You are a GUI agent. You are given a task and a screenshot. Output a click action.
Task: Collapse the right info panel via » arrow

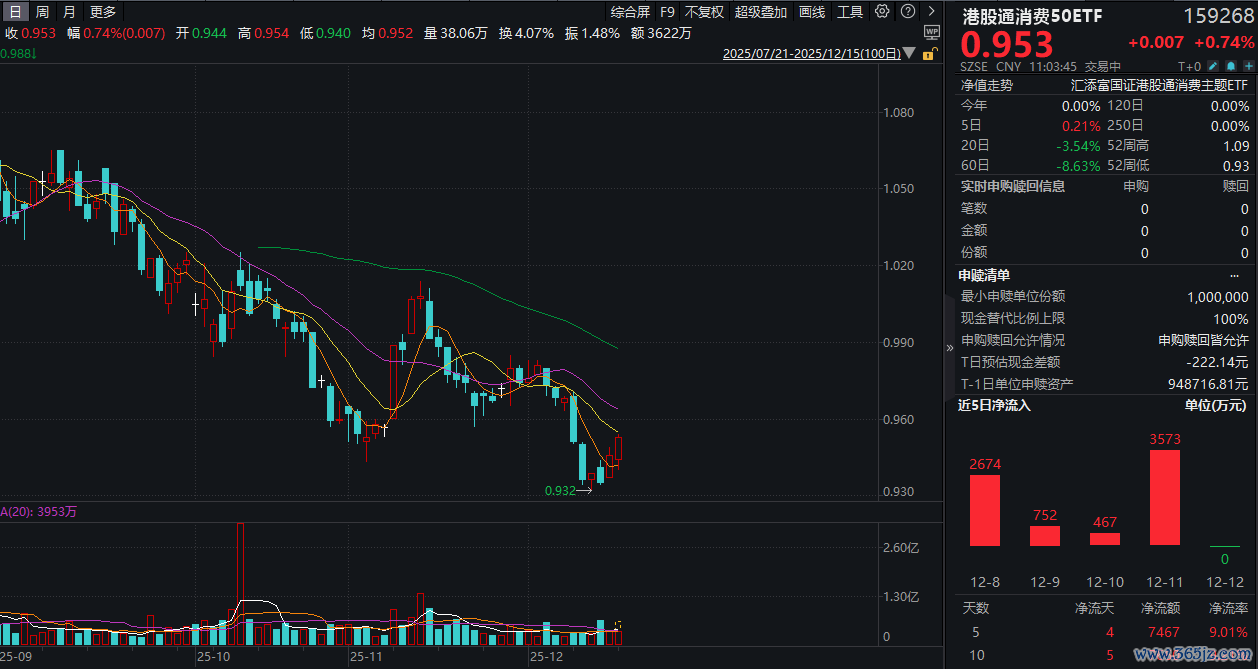[x=950, y=347]
